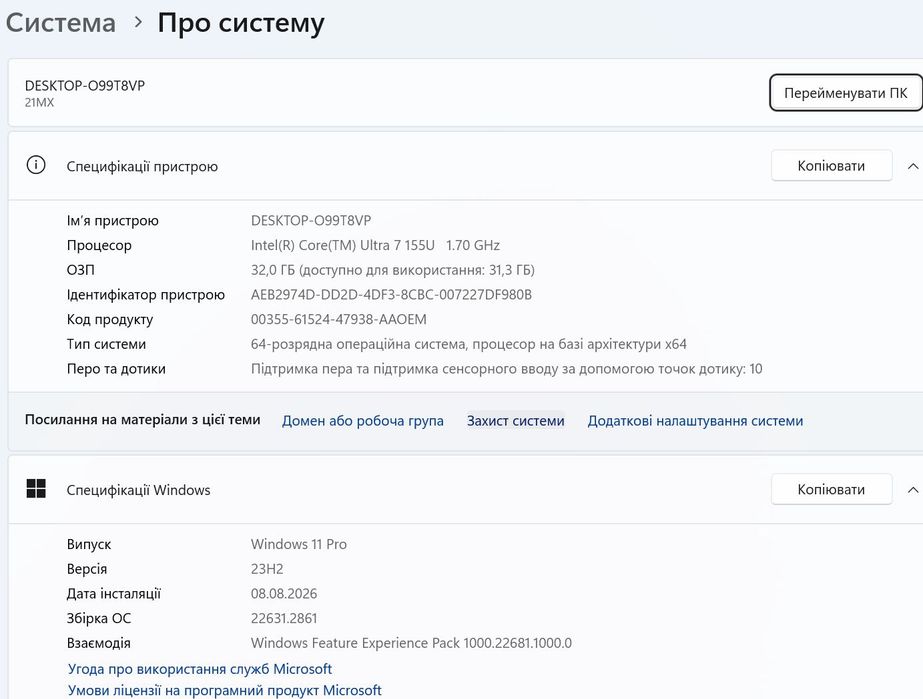The height and width of the screenshot is (699, 923).
Task: Click the Дата інсталяції label
Action: (114, 594)
